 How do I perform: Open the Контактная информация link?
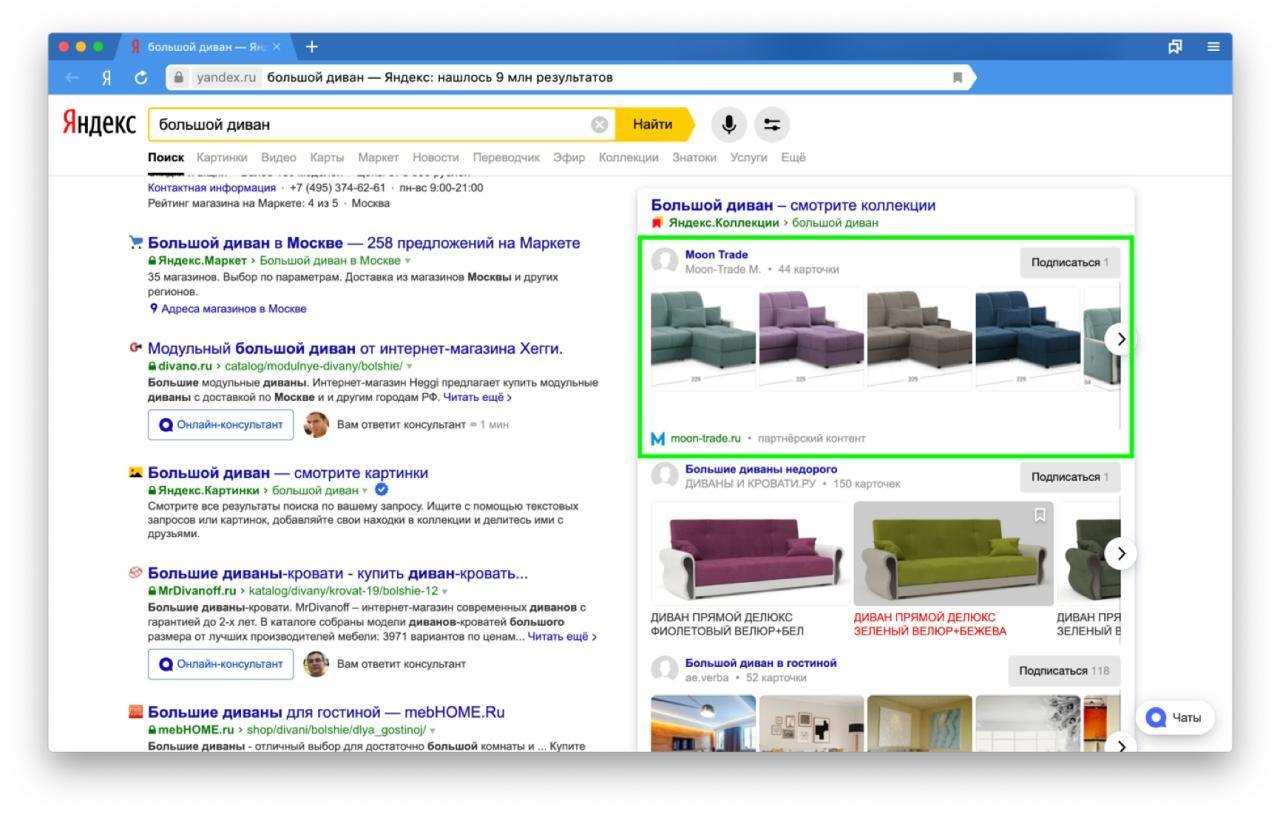point(212,187)
